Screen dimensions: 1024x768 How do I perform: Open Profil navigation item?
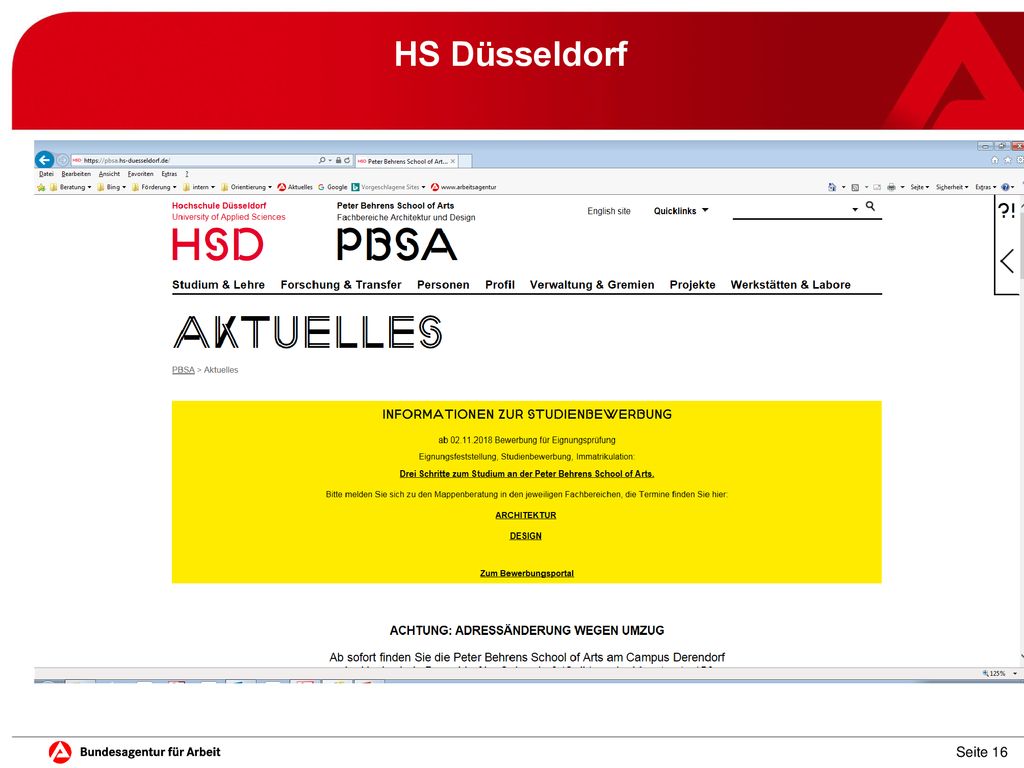click(x=500, y=285)
